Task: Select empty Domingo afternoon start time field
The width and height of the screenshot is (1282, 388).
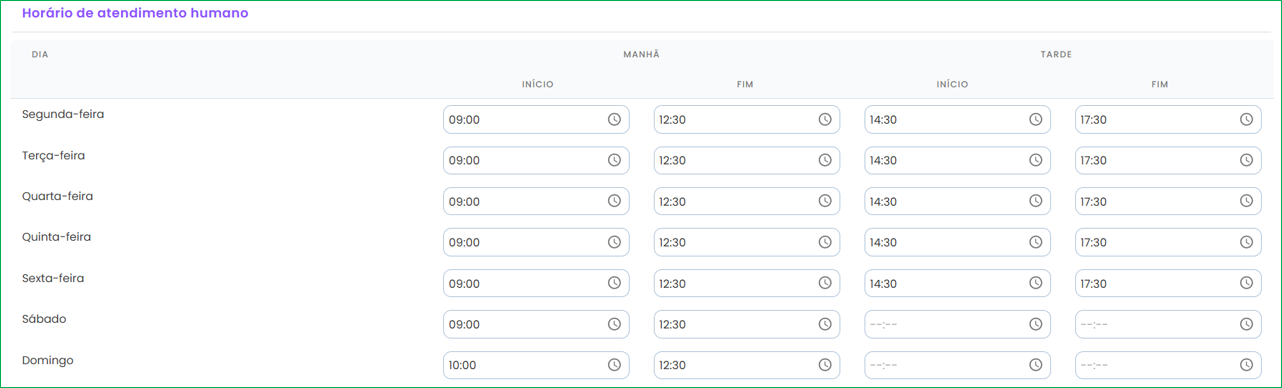Action: (957, 365)
